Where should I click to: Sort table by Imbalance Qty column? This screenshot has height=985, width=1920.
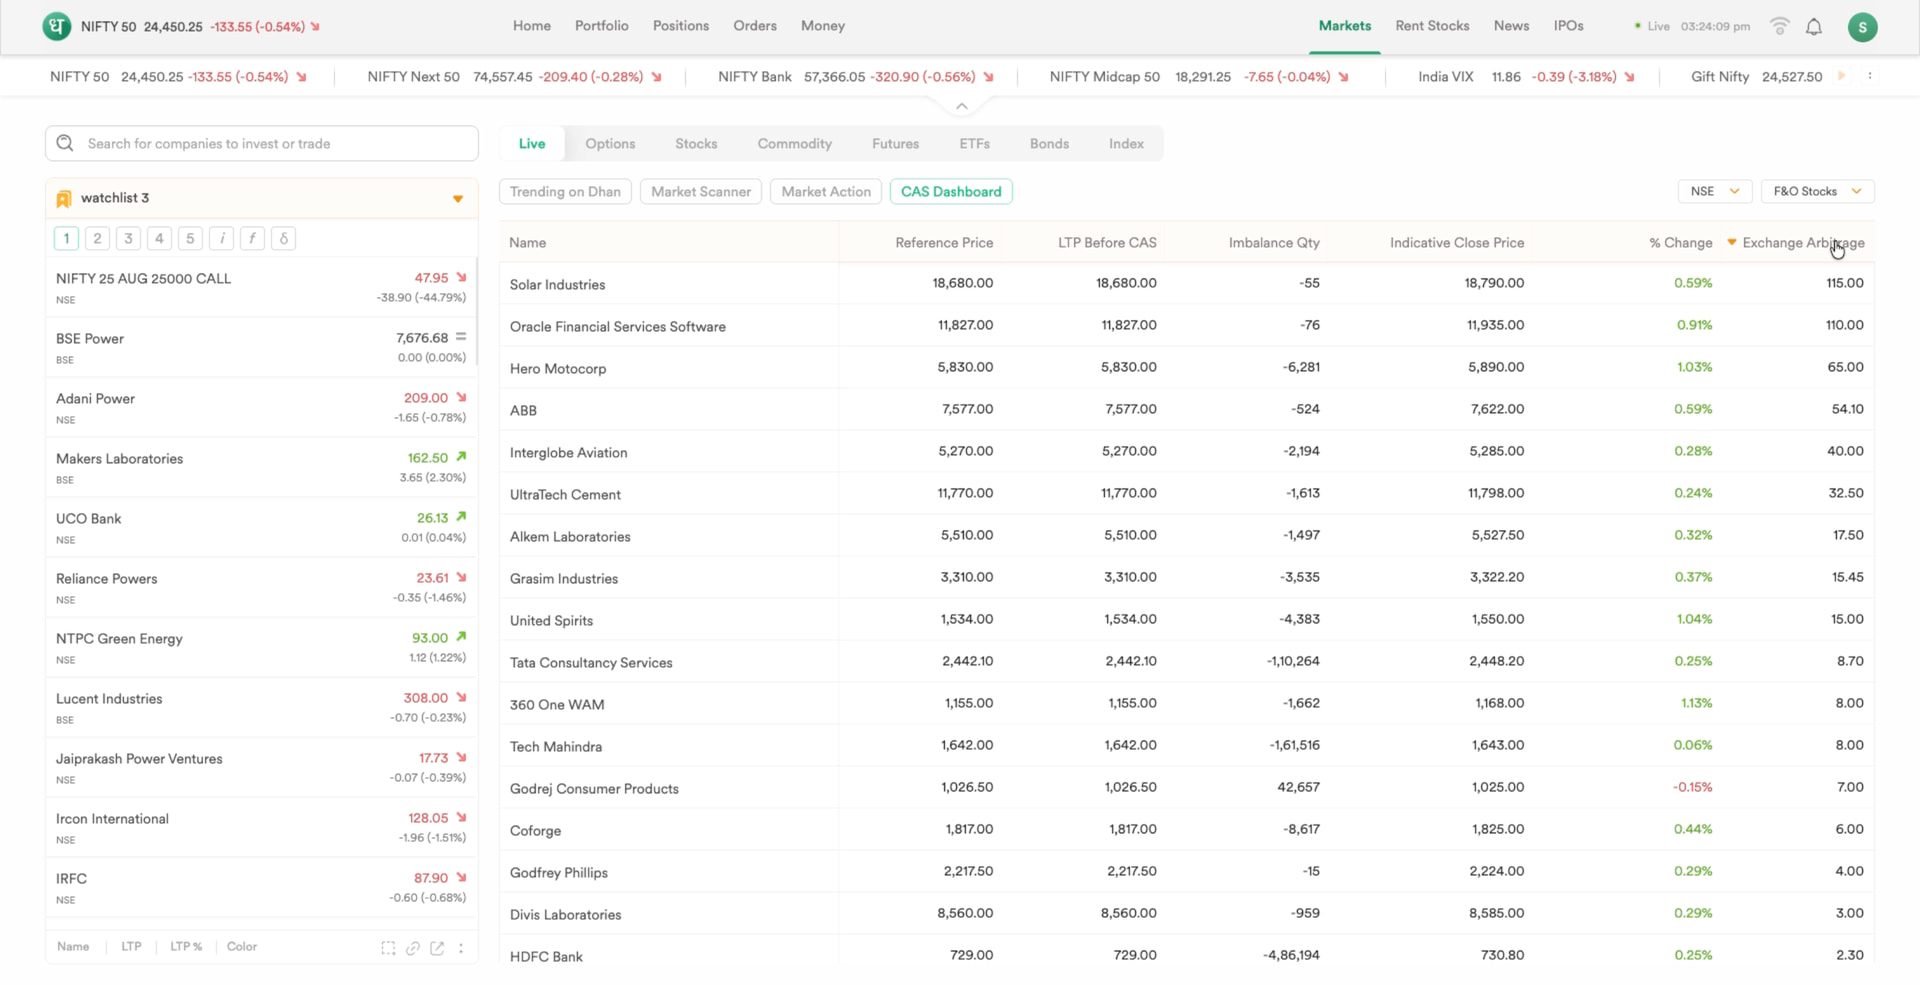[1274, 243]
